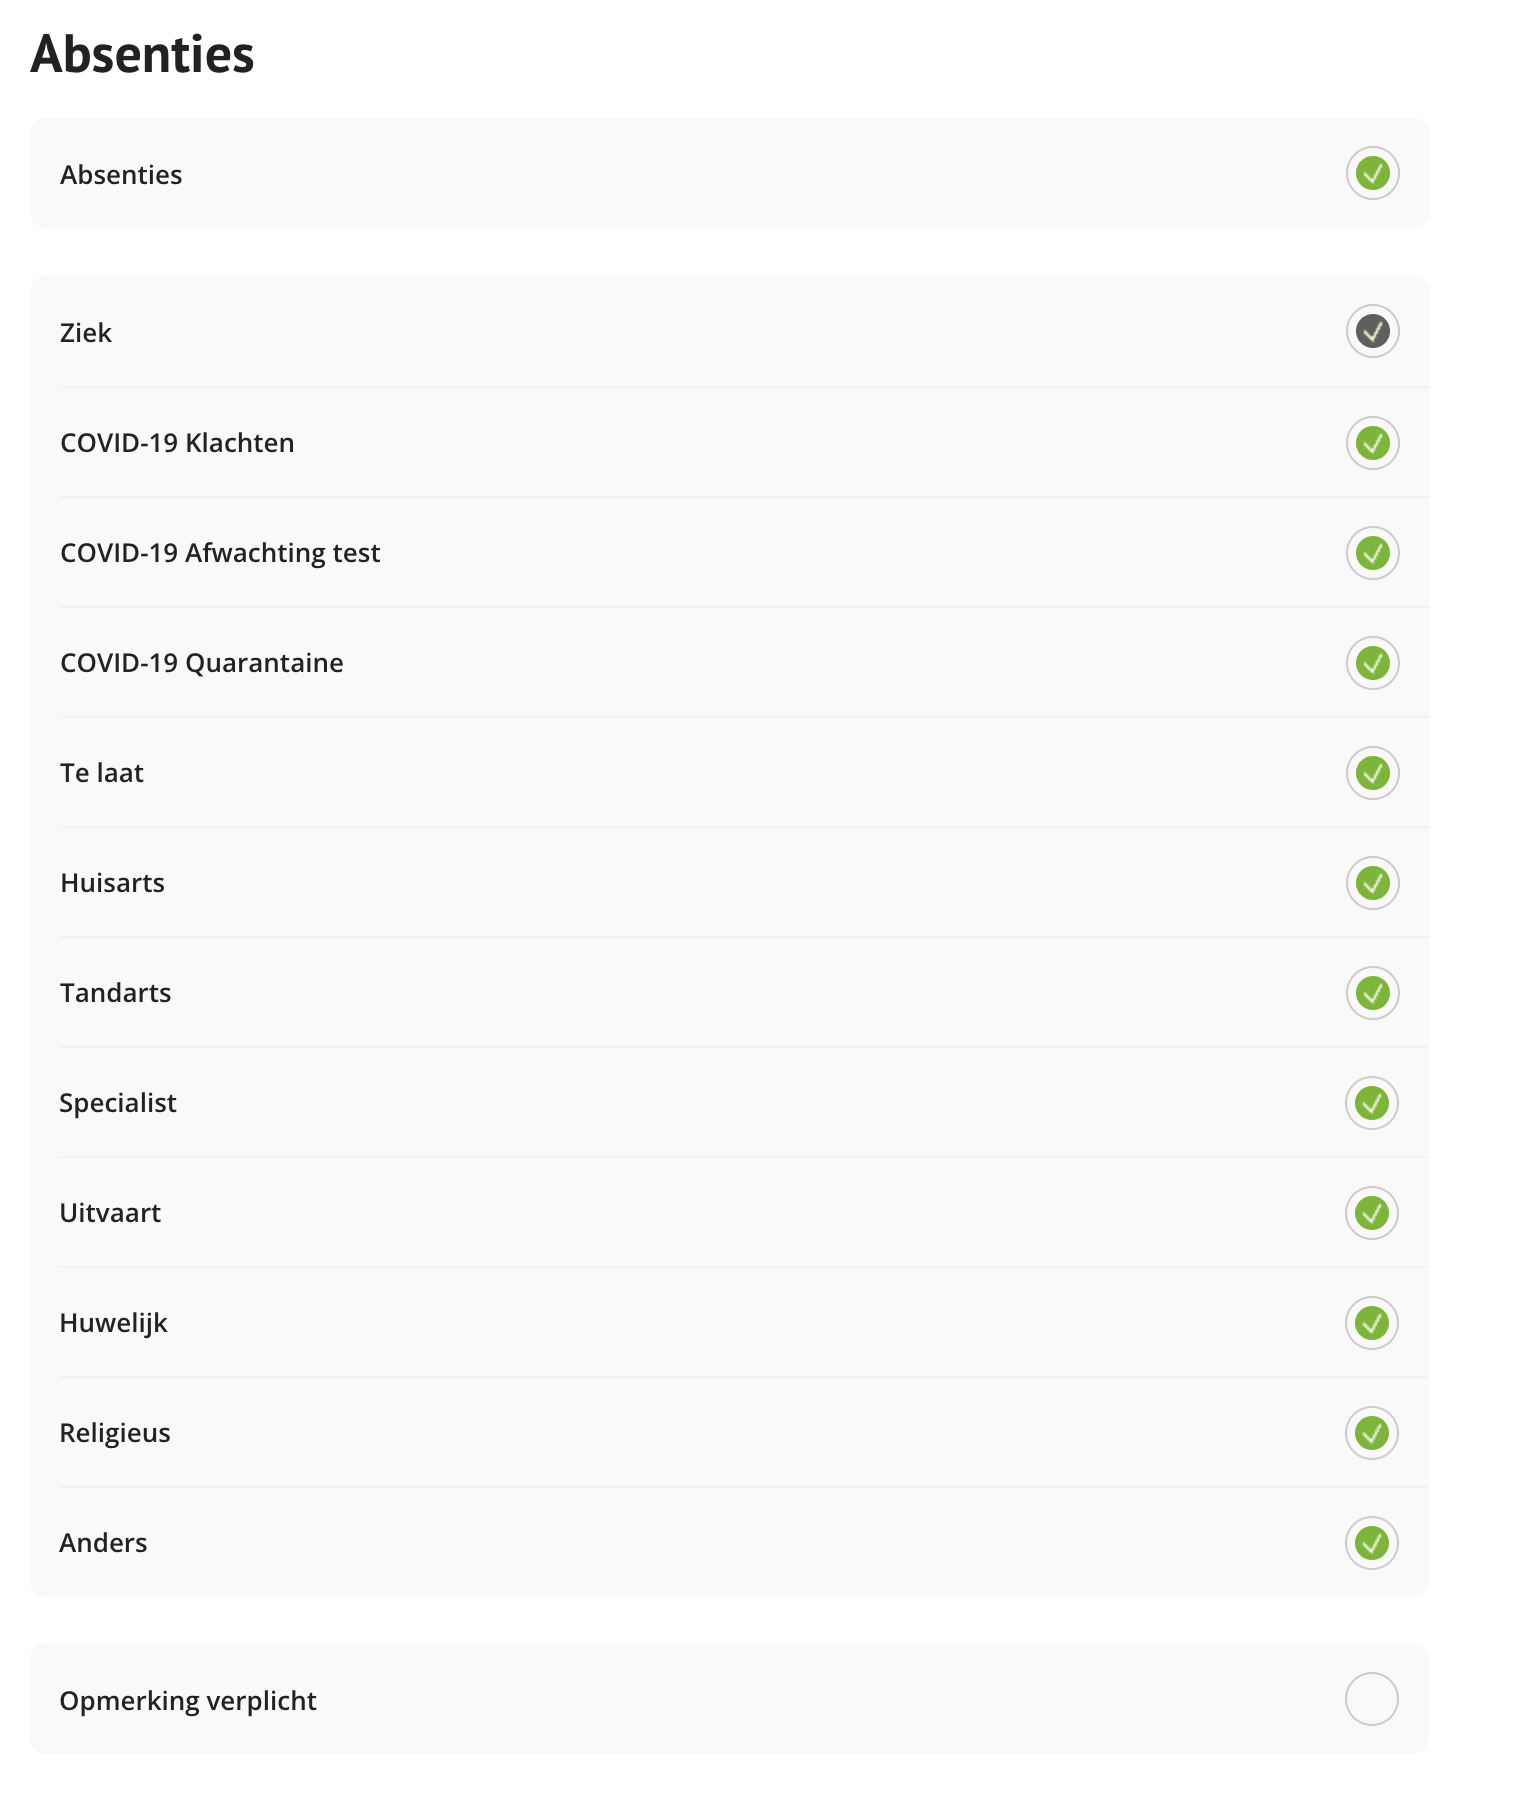The width and height of the screenshot is (1518, 1800).
Task: Click the Huwelijk row label
Action: [113, 1323]
